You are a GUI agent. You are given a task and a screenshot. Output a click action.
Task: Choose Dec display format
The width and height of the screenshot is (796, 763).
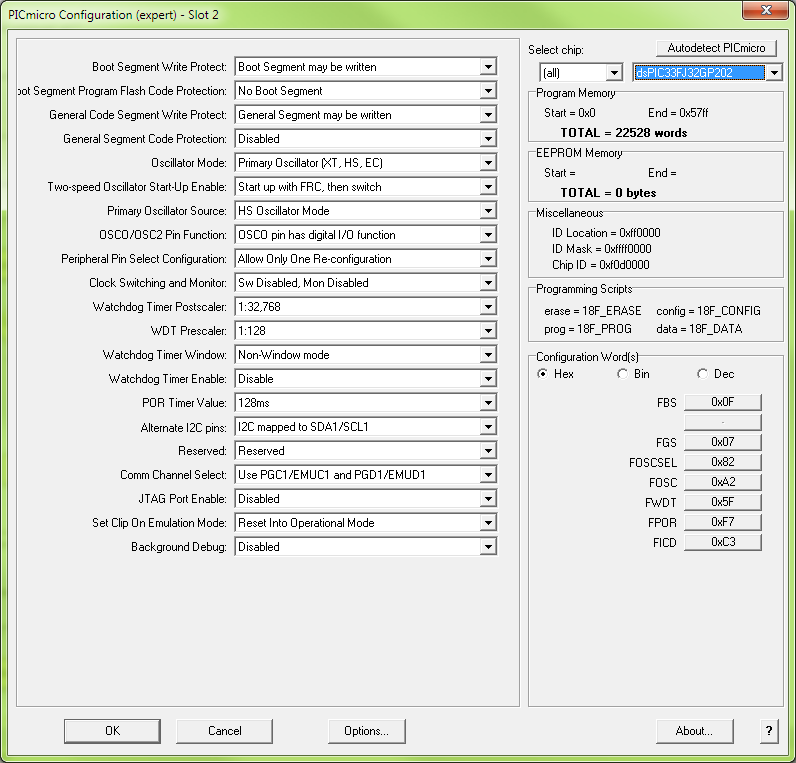(703, 374)
